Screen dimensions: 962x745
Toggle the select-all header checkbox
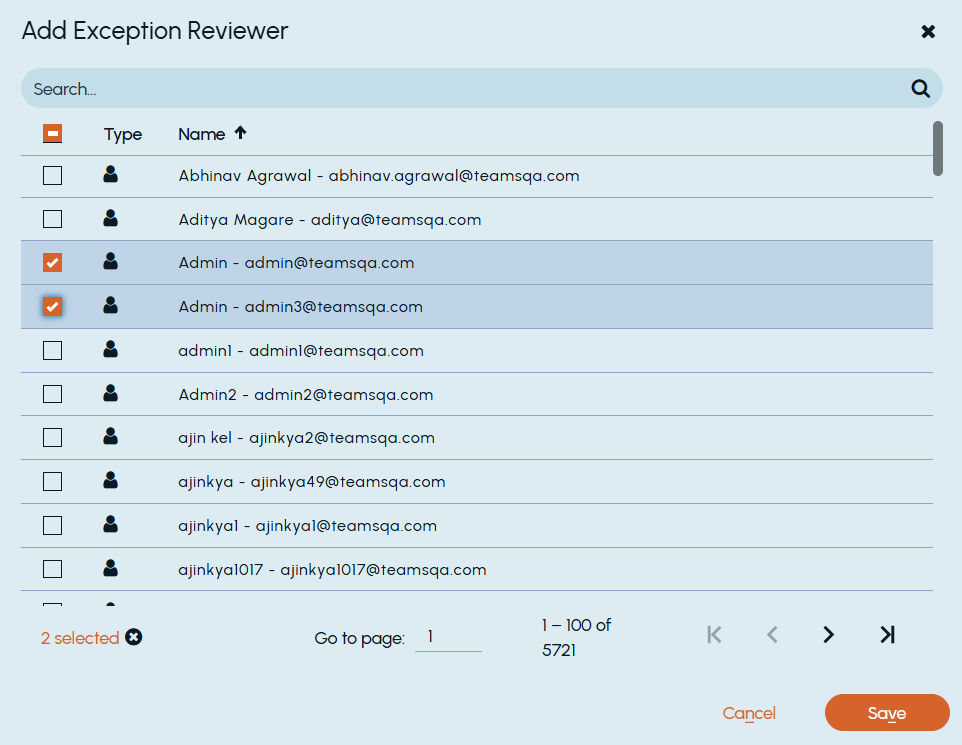[53, 133]
